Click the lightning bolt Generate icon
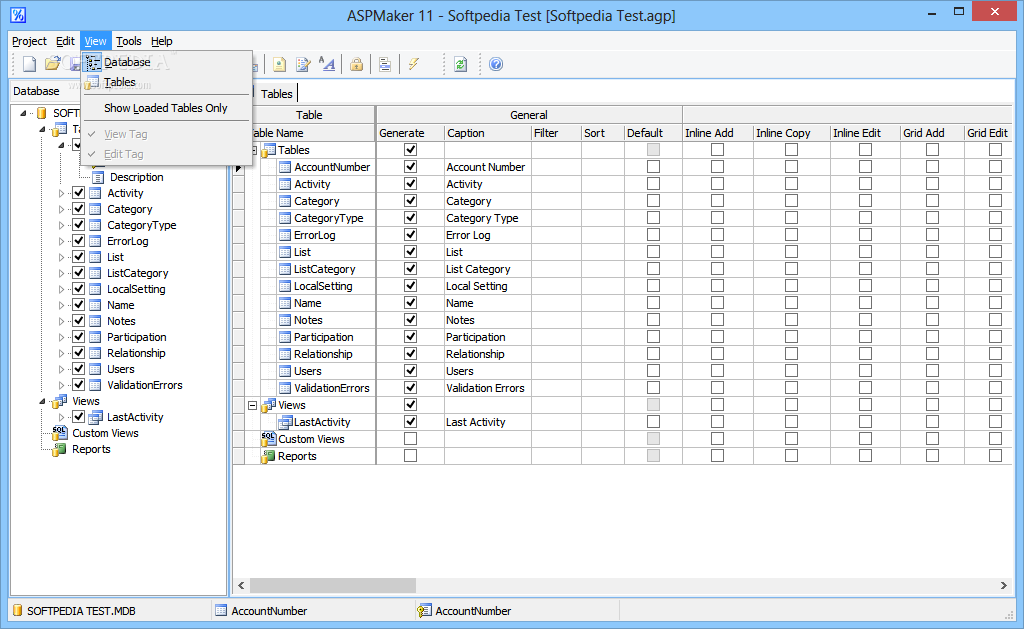This screenshot has width=1024, height=629. point(413,64)
